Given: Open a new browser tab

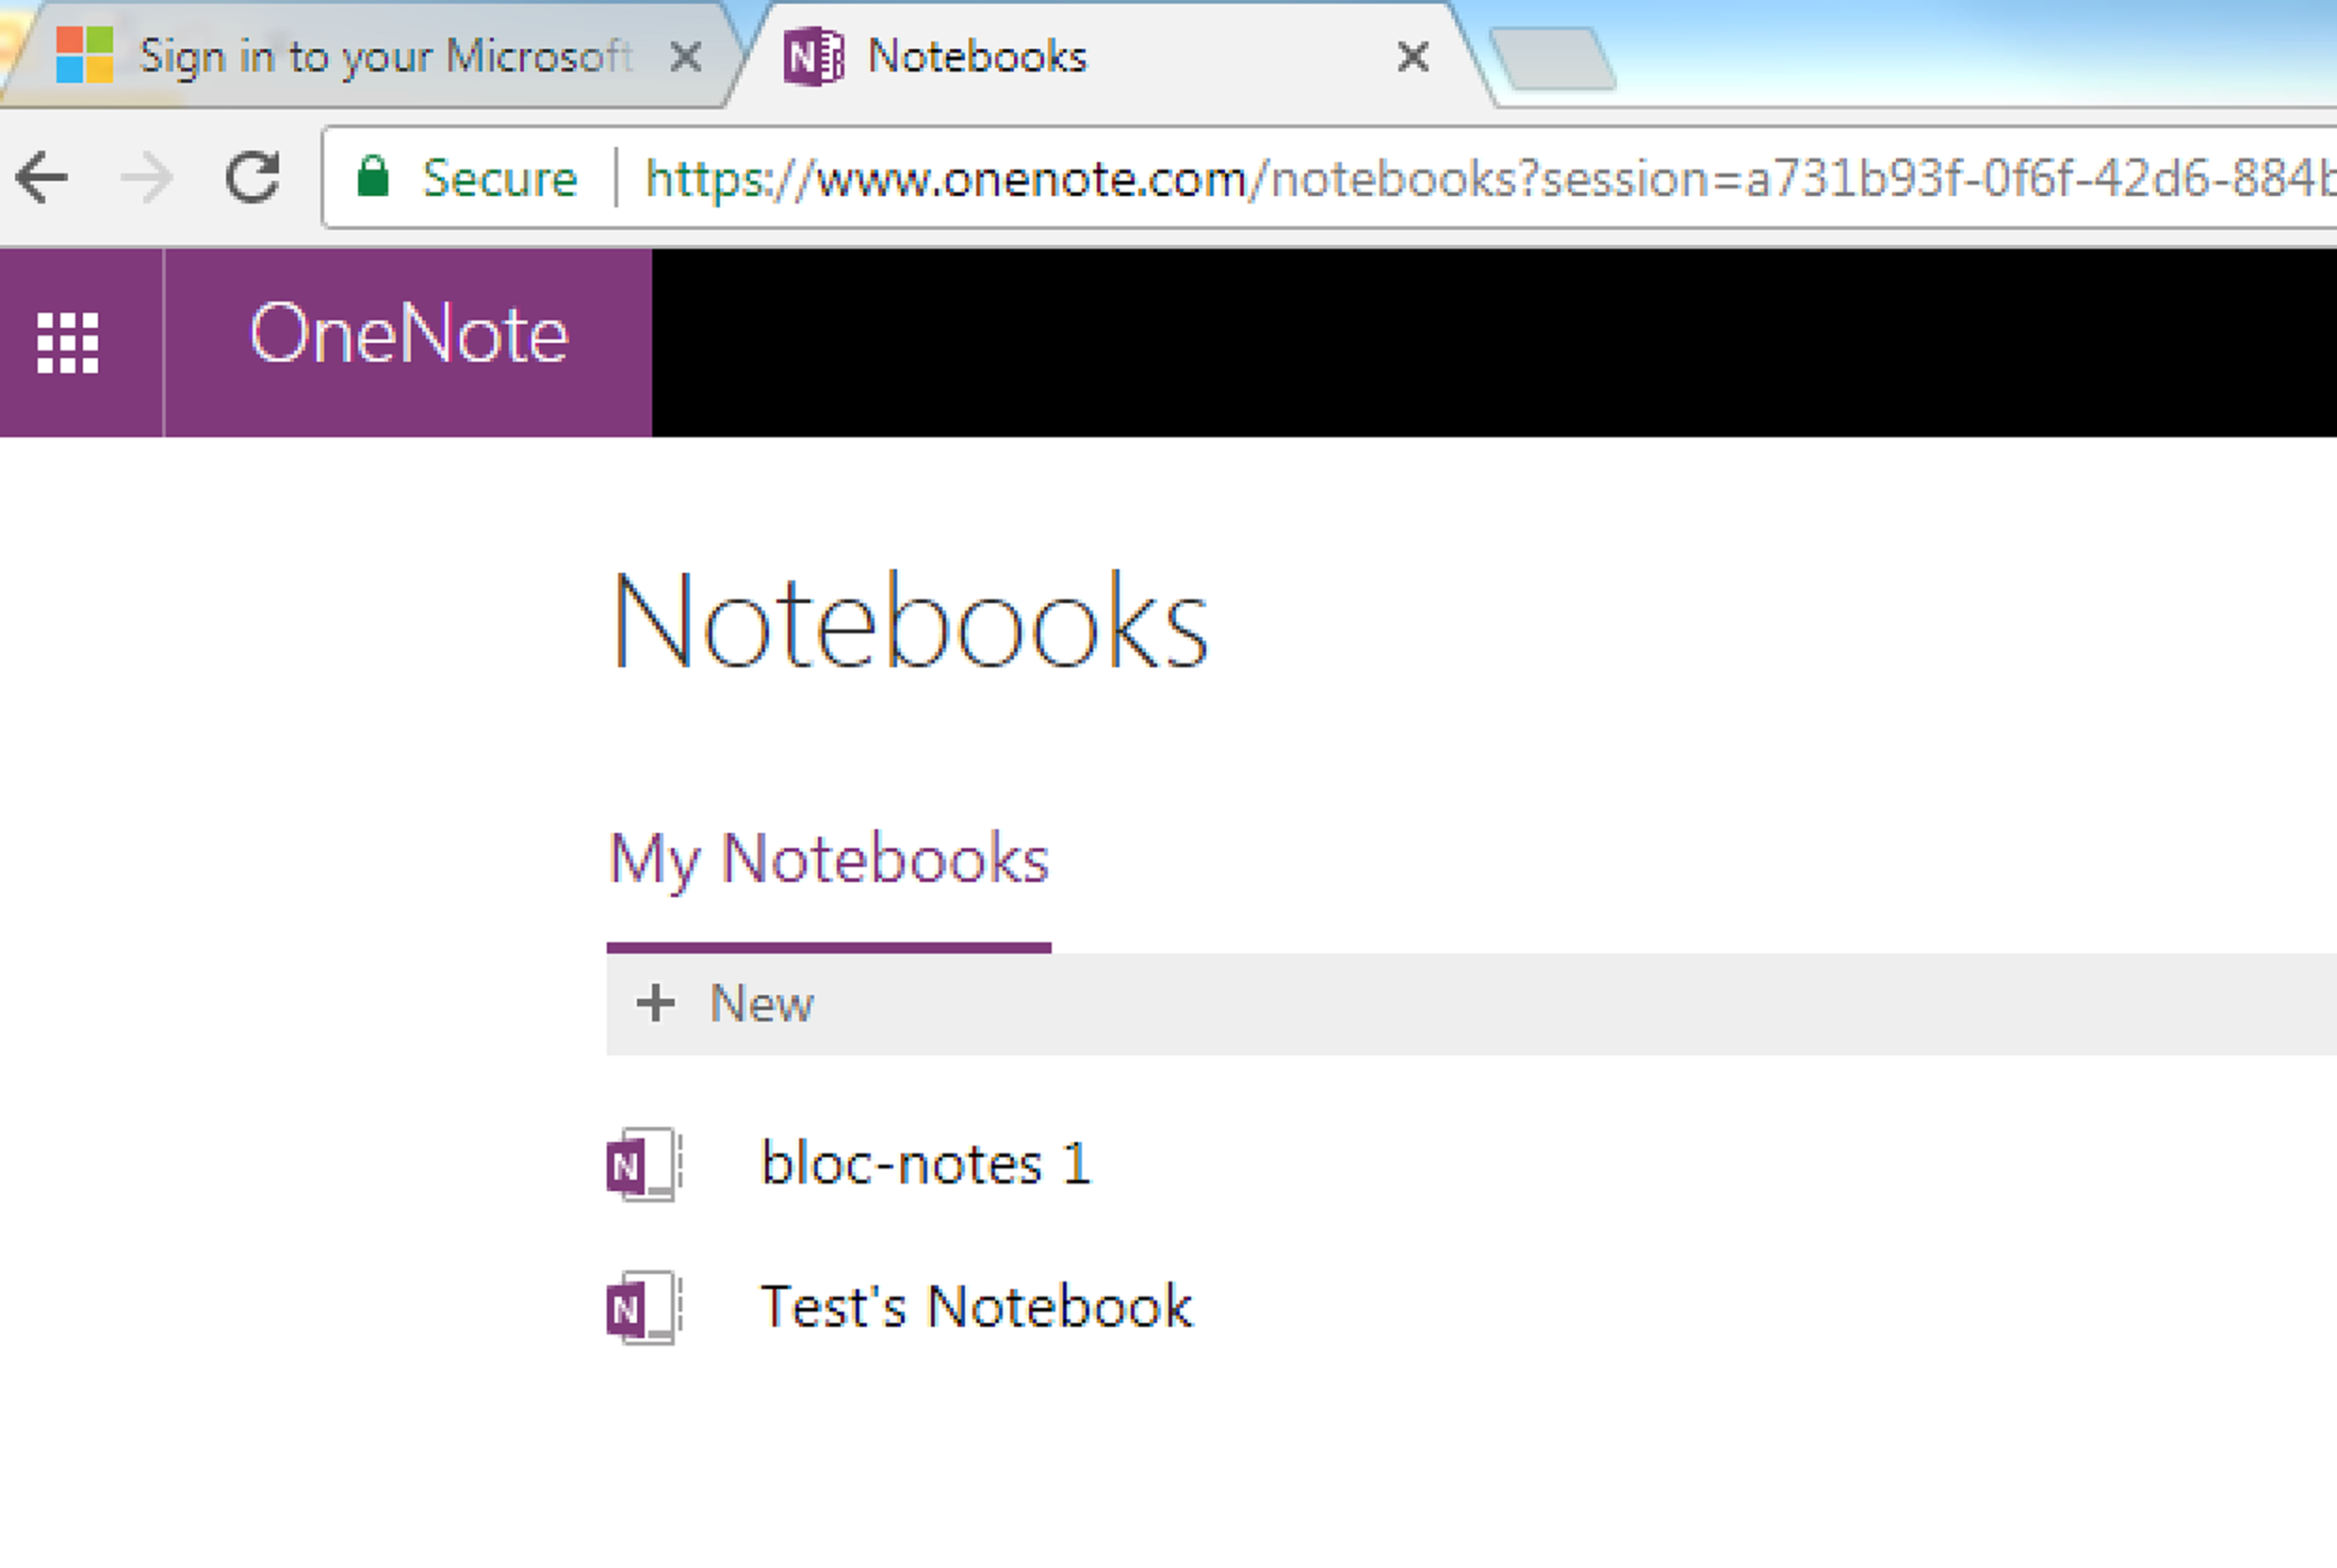Looking at the screenshot, I should coord(1552,58).
